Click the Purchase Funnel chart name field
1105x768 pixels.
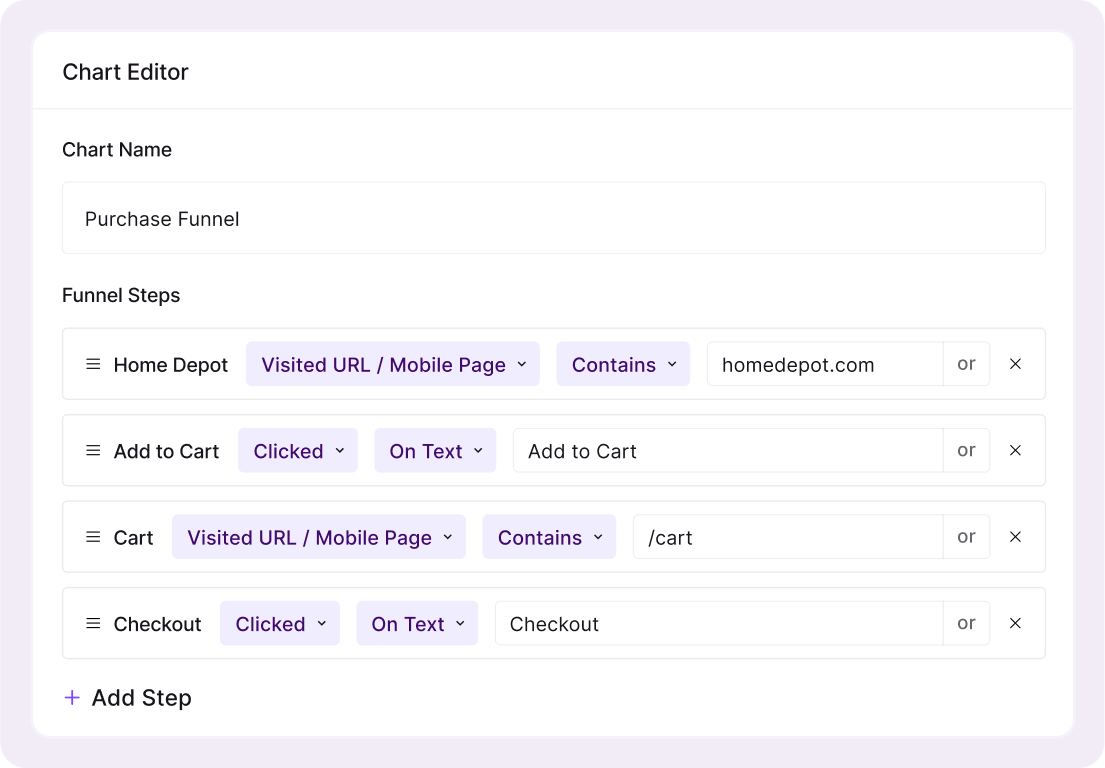553,218
